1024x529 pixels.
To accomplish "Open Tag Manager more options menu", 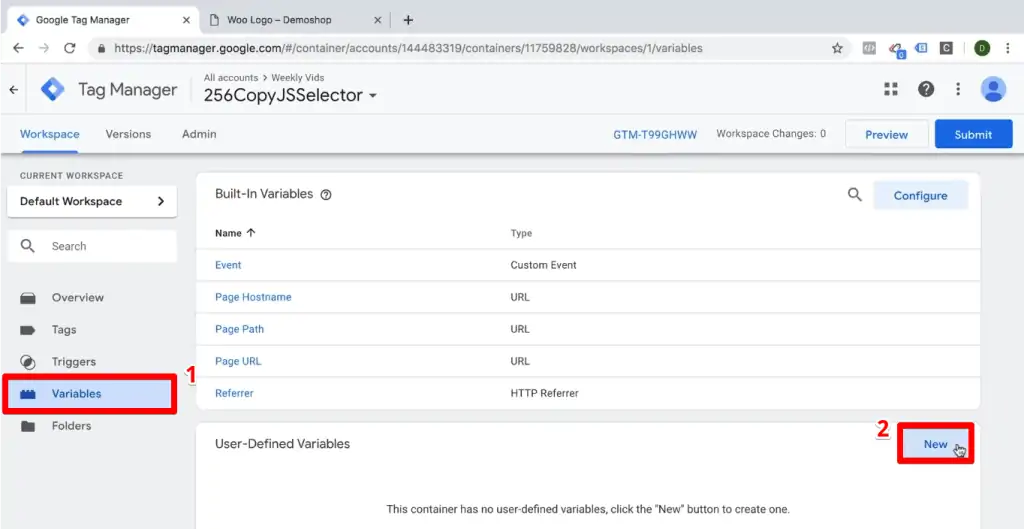I will [x=958, y=89].
